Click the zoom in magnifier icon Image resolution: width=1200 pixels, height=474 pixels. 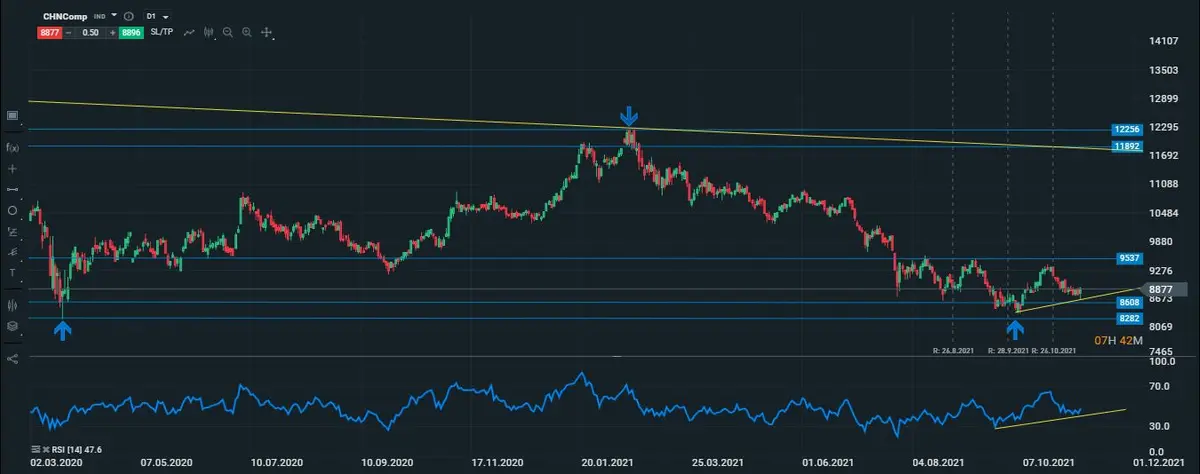pyautogui.click(x=246, y=33)
